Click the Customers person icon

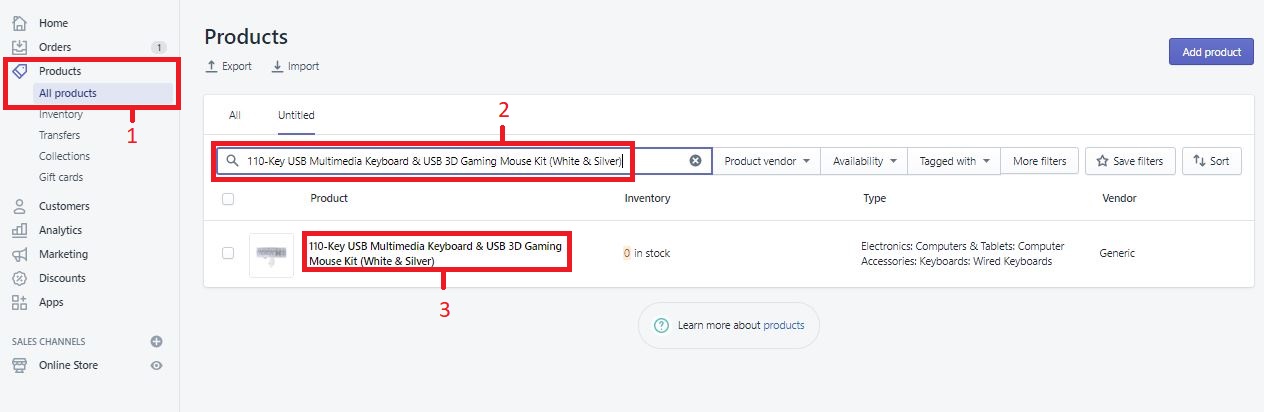pyautogui.click(x=19, y=206)
